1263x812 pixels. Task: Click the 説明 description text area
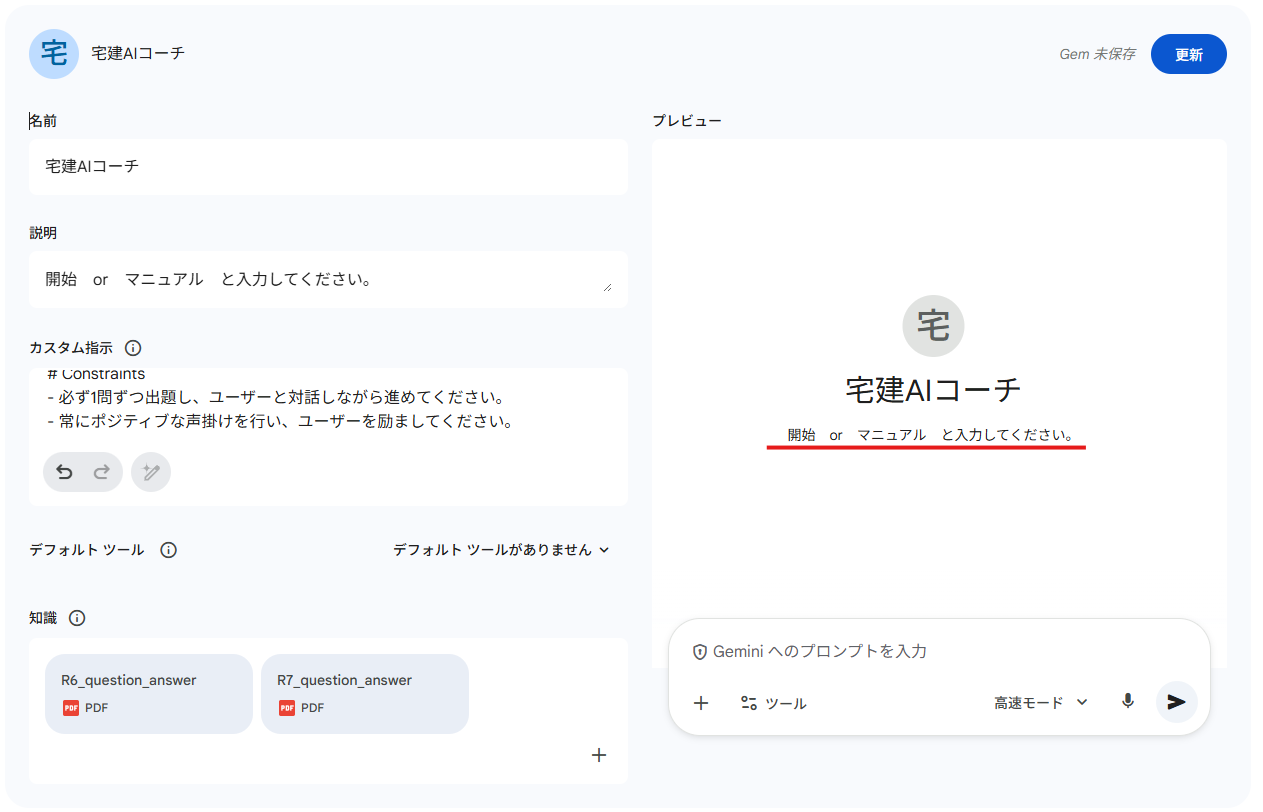(328, 279)
